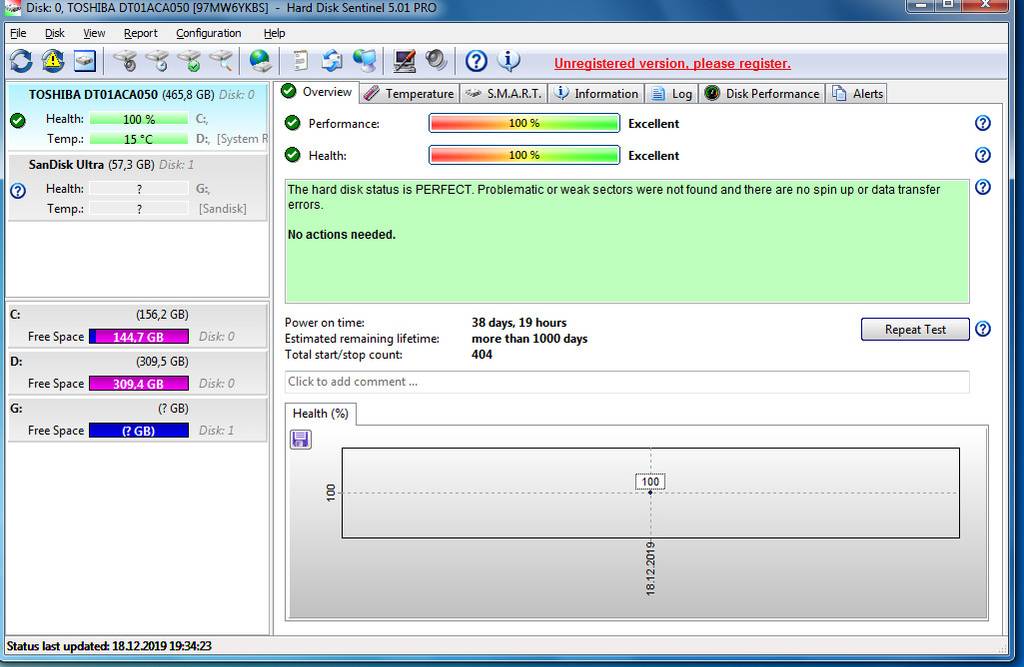Click the monitor with screwdriver configuration icon
Viewport: 1024px width, 667px height.
tap(404, 61)
